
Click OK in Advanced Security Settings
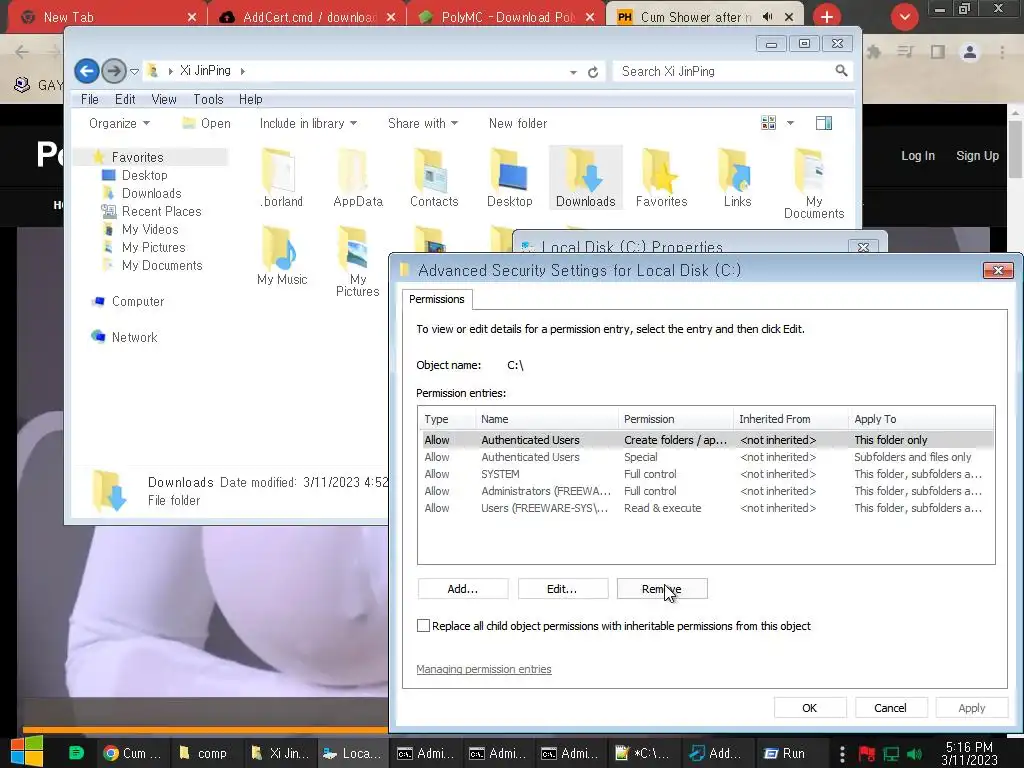810,708
